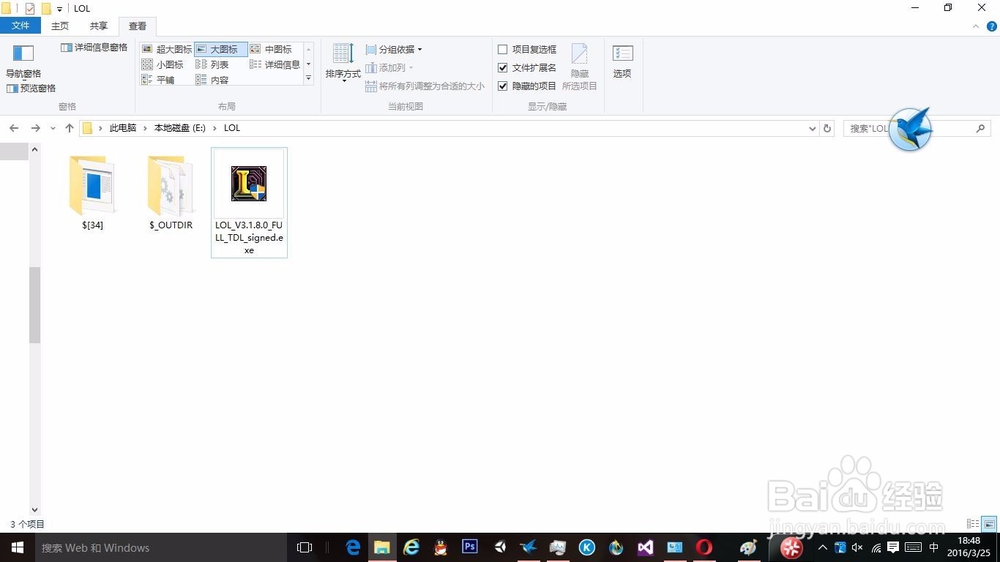Click the Search Web and Windows box

point(160,547)
